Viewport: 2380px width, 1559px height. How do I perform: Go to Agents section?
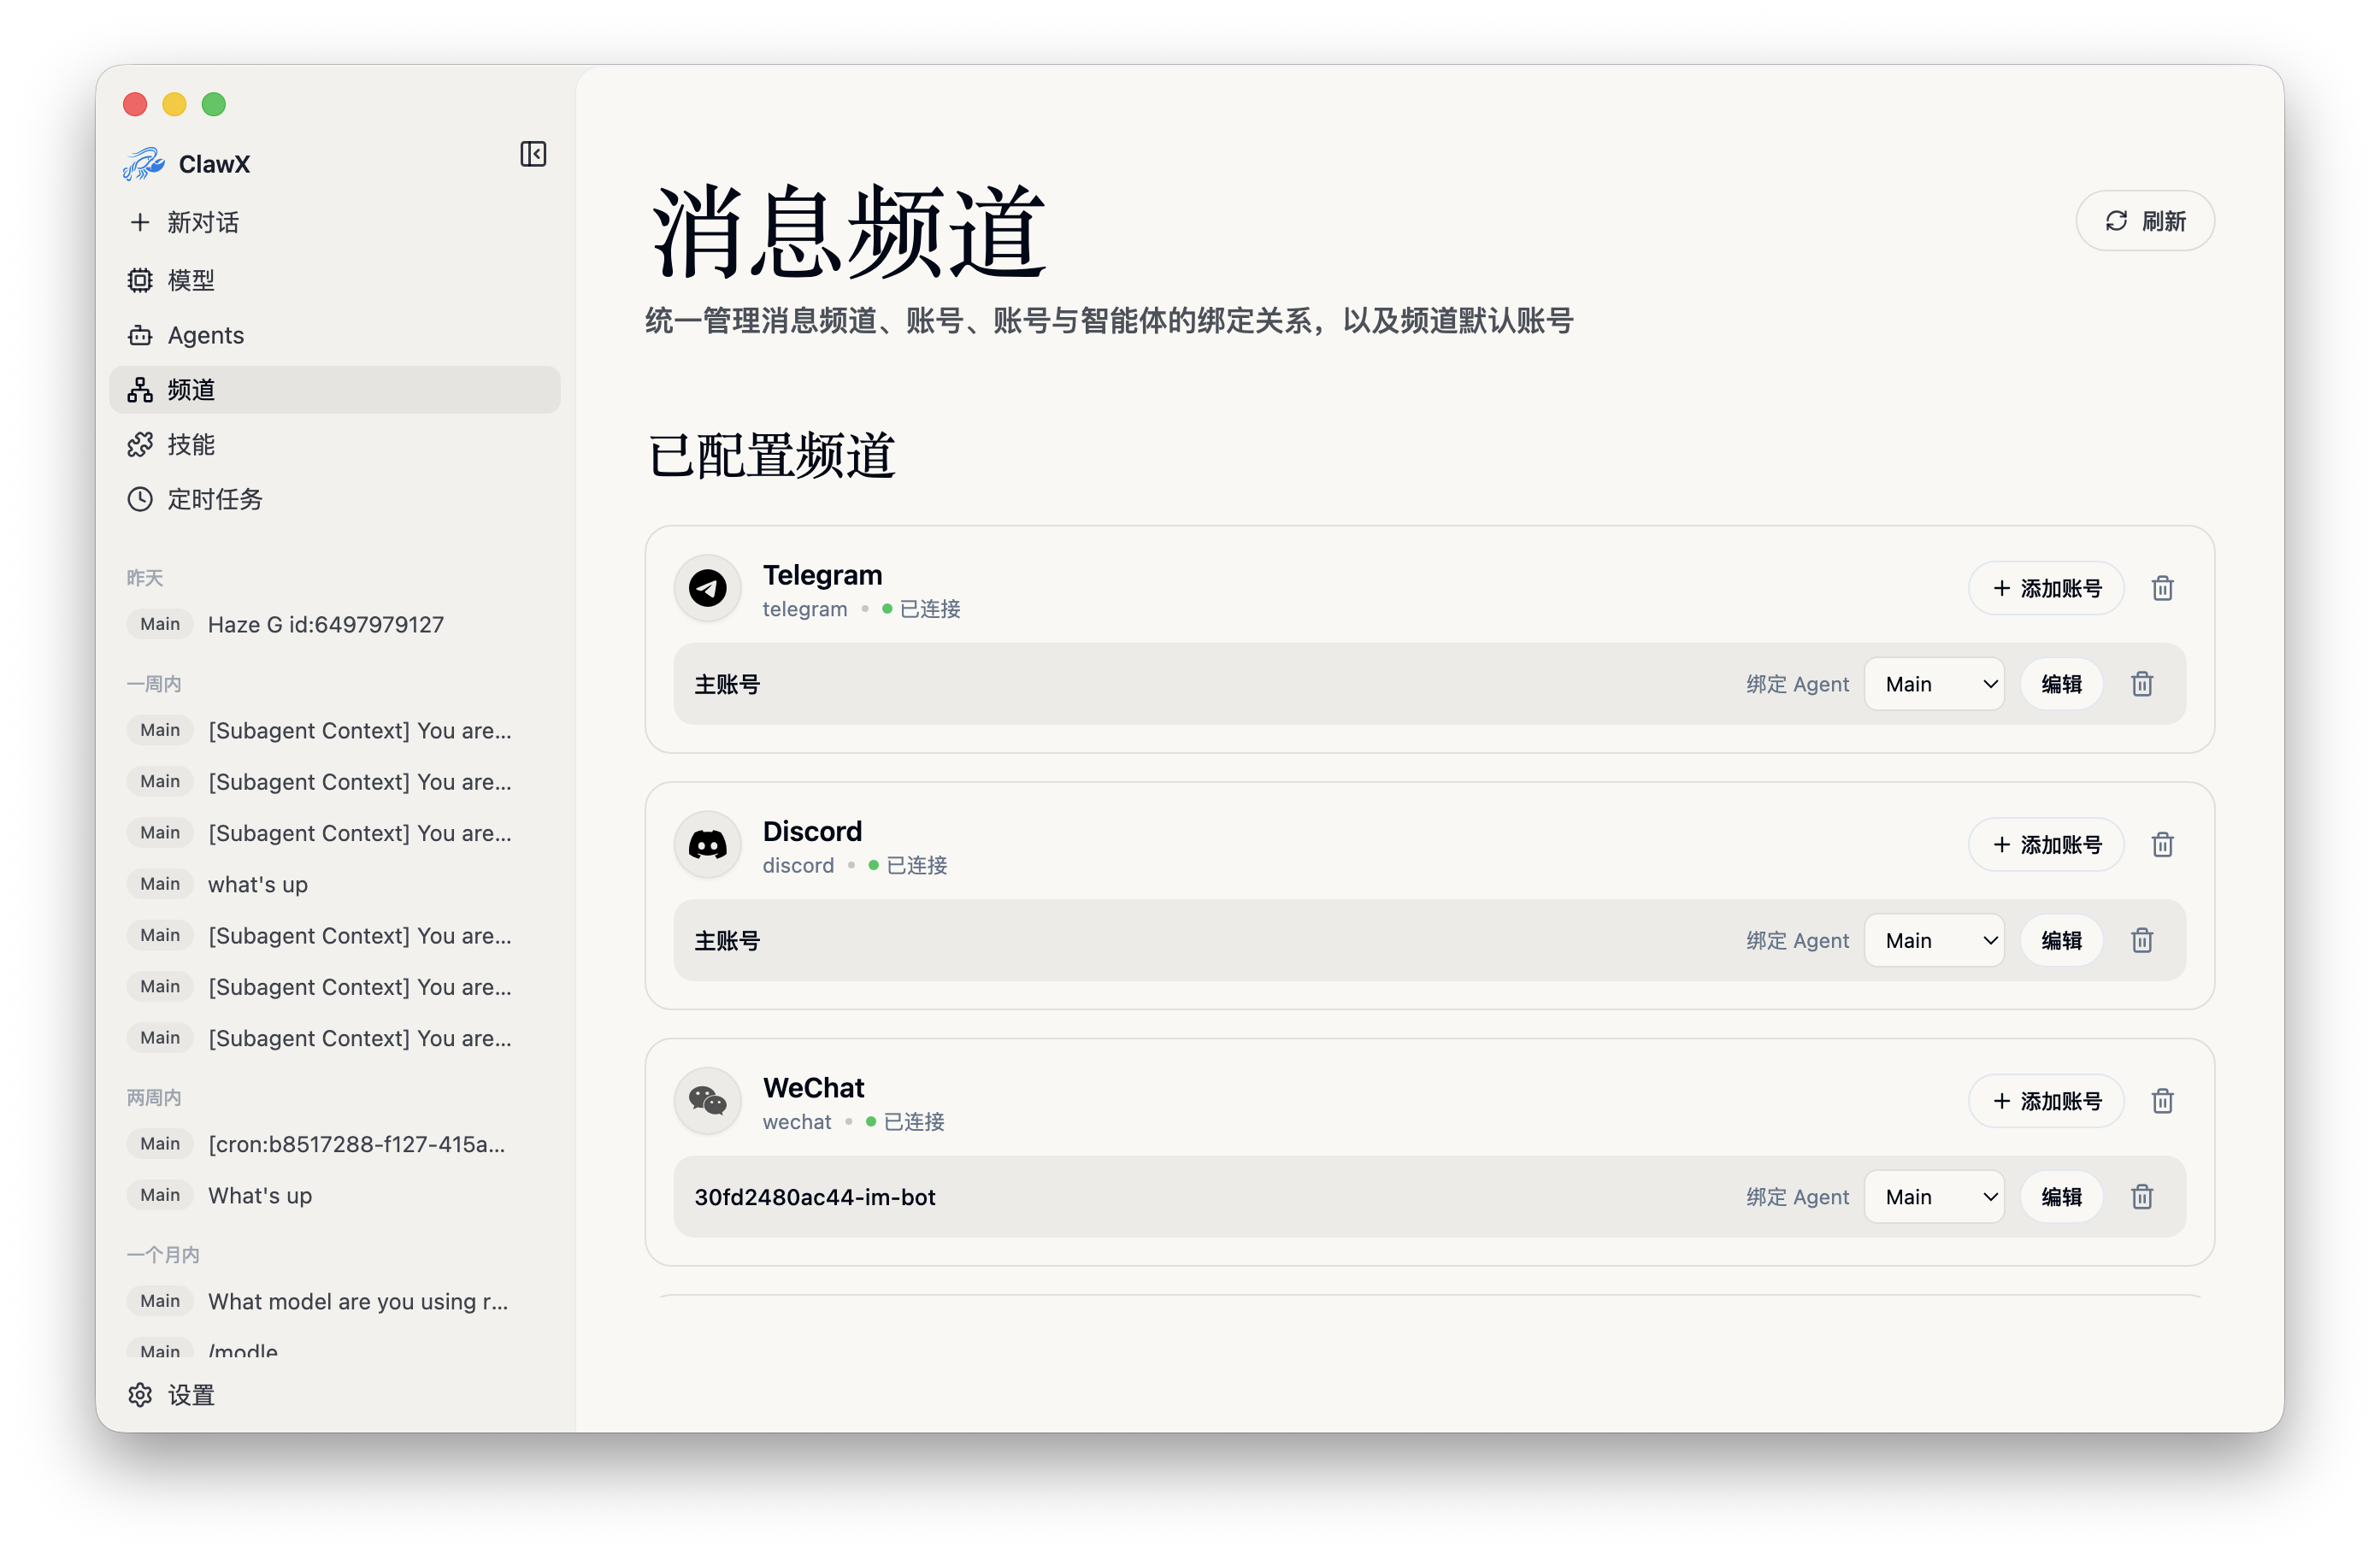334,335
